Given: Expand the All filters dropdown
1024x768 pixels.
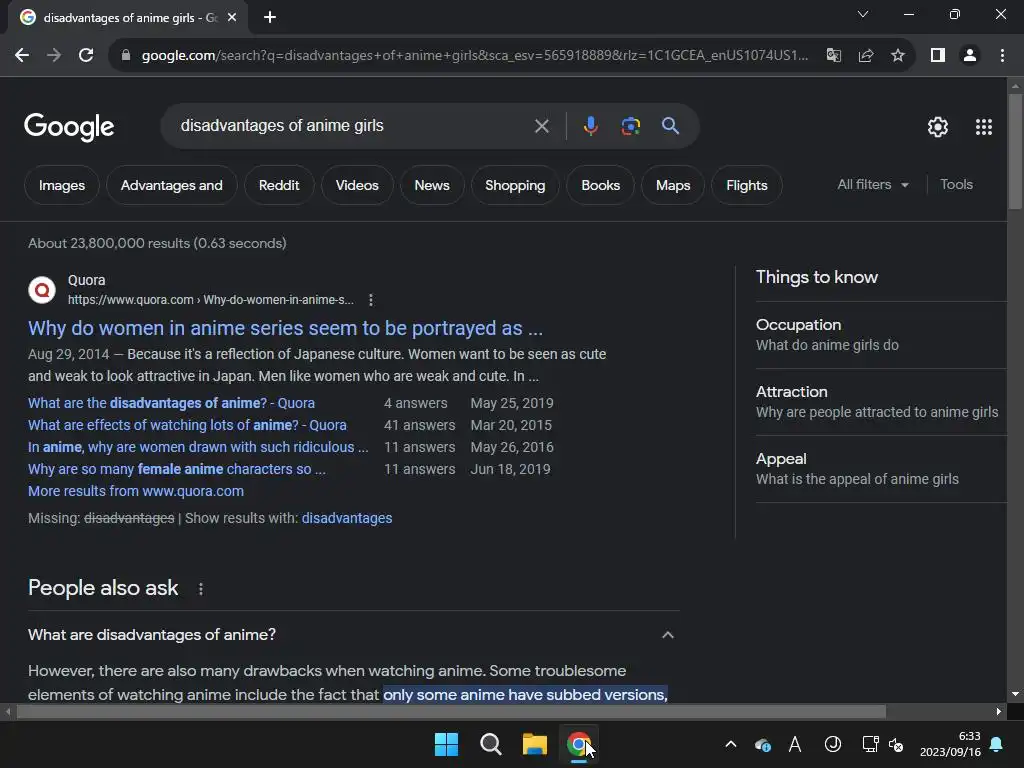Looking at the screenshot, I should coord(873,185).
